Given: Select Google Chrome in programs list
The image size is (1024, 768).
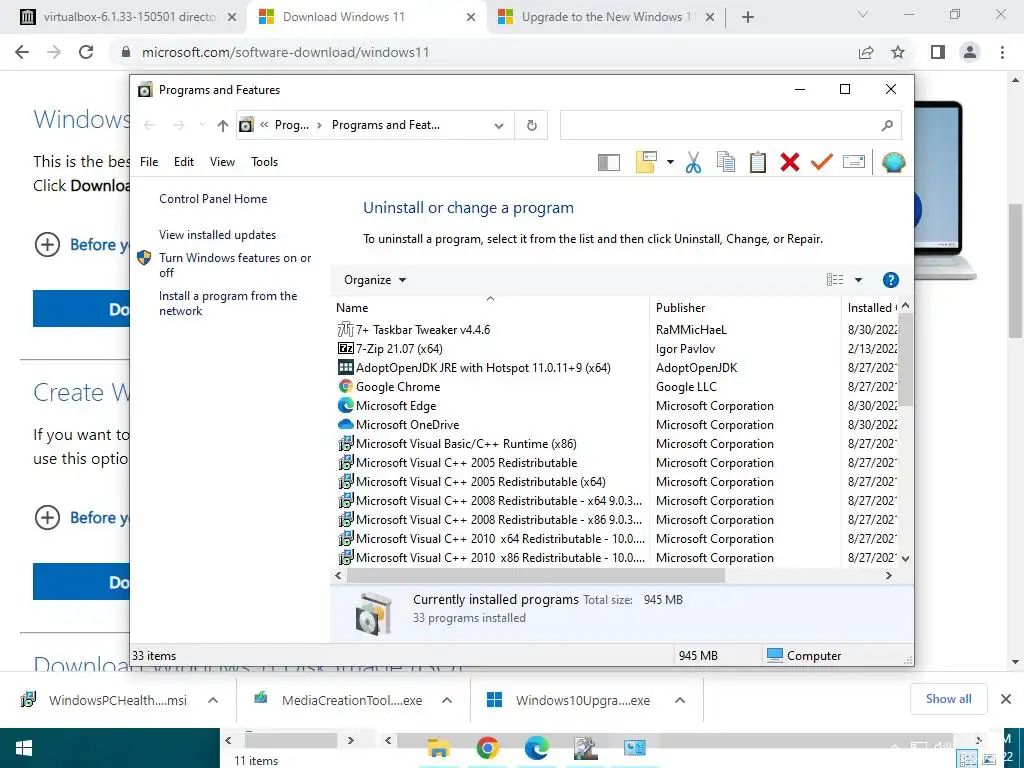Looking at the screenshot, I should coord(389,387).
